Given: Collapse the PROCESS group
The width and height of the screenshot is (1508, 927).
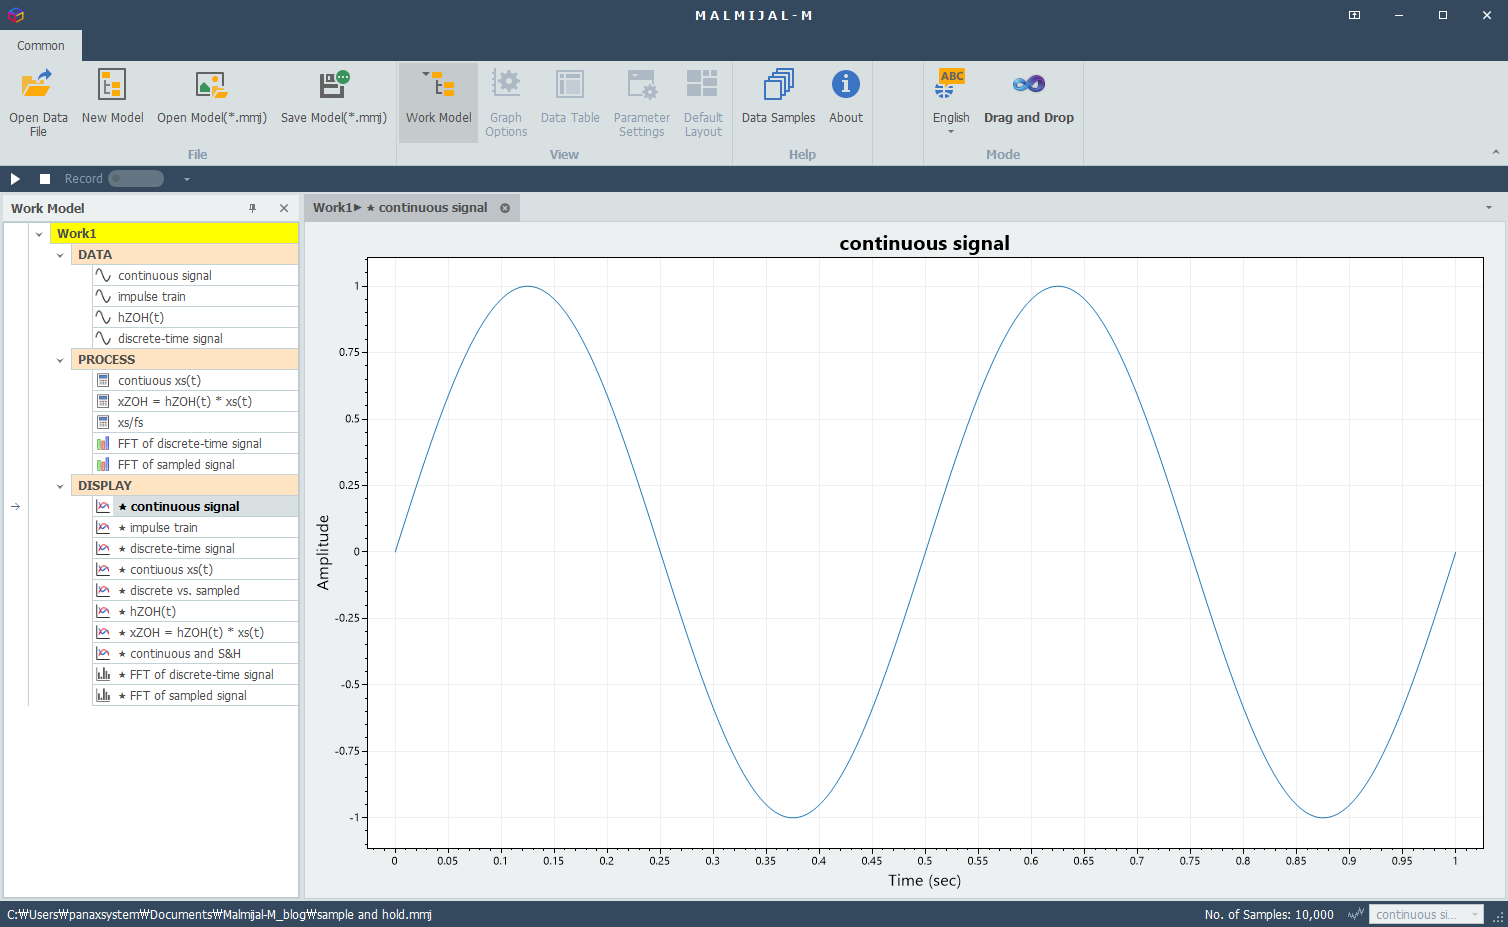Looking at the screenshot, I should click(x=60, y=360).
